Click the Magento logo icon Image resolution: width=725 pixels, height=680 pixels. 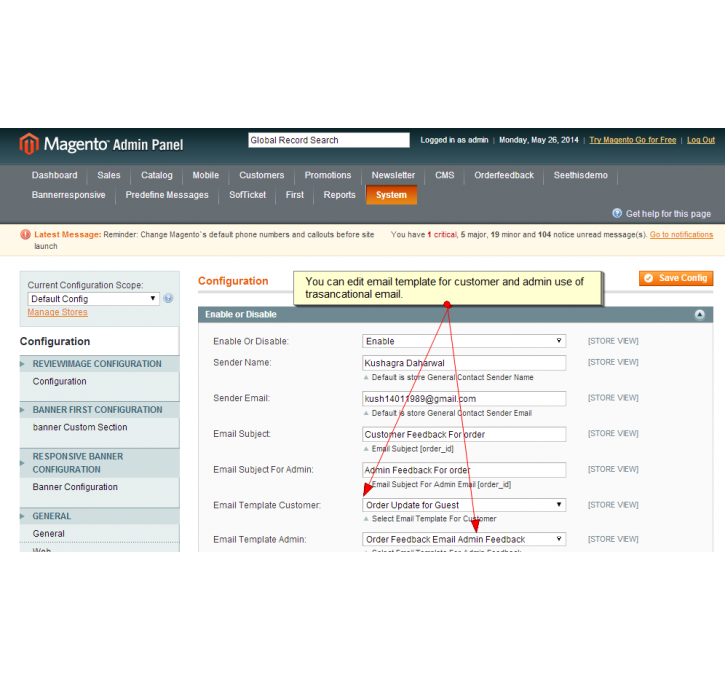pyautogui.click(x=29, y=144)
